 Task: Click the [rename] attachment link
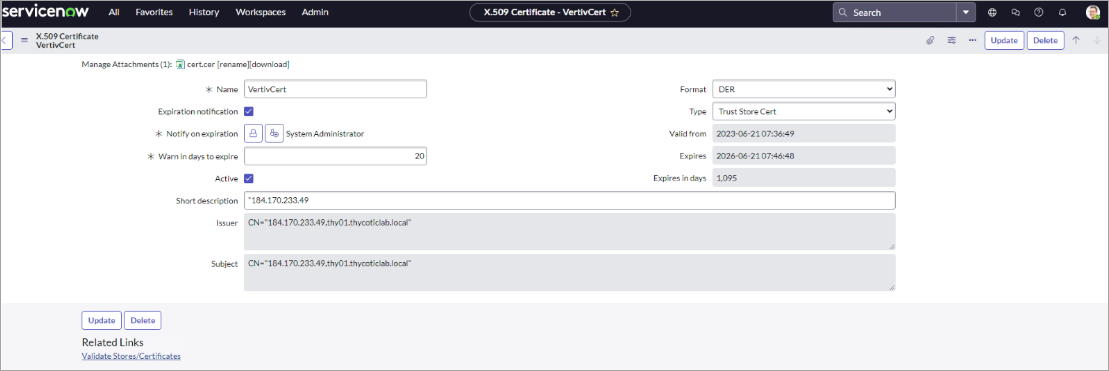click(x=232, y=64)
